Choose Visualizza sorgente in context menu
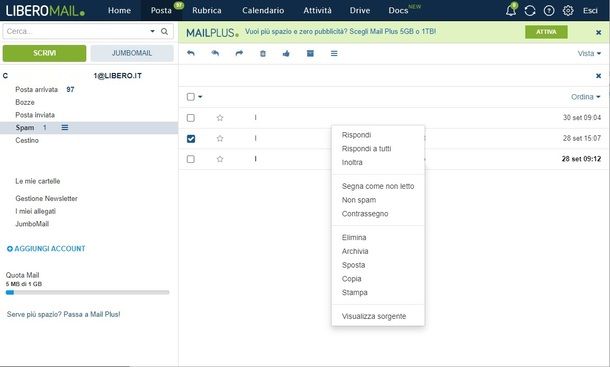 point(374,316)
